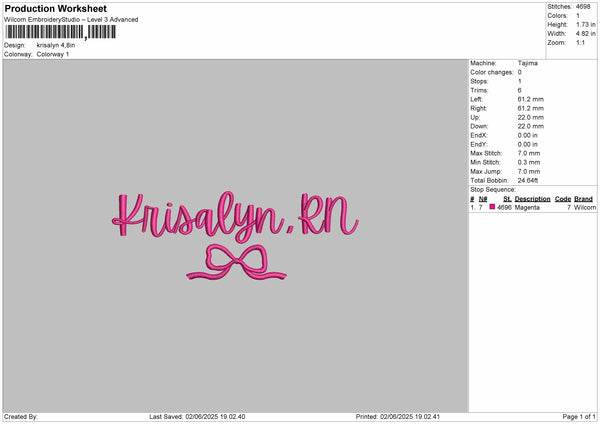The height and width of the screenshot is (424, 600).
Task: Click the 'Description' column header
Action: 532,199
